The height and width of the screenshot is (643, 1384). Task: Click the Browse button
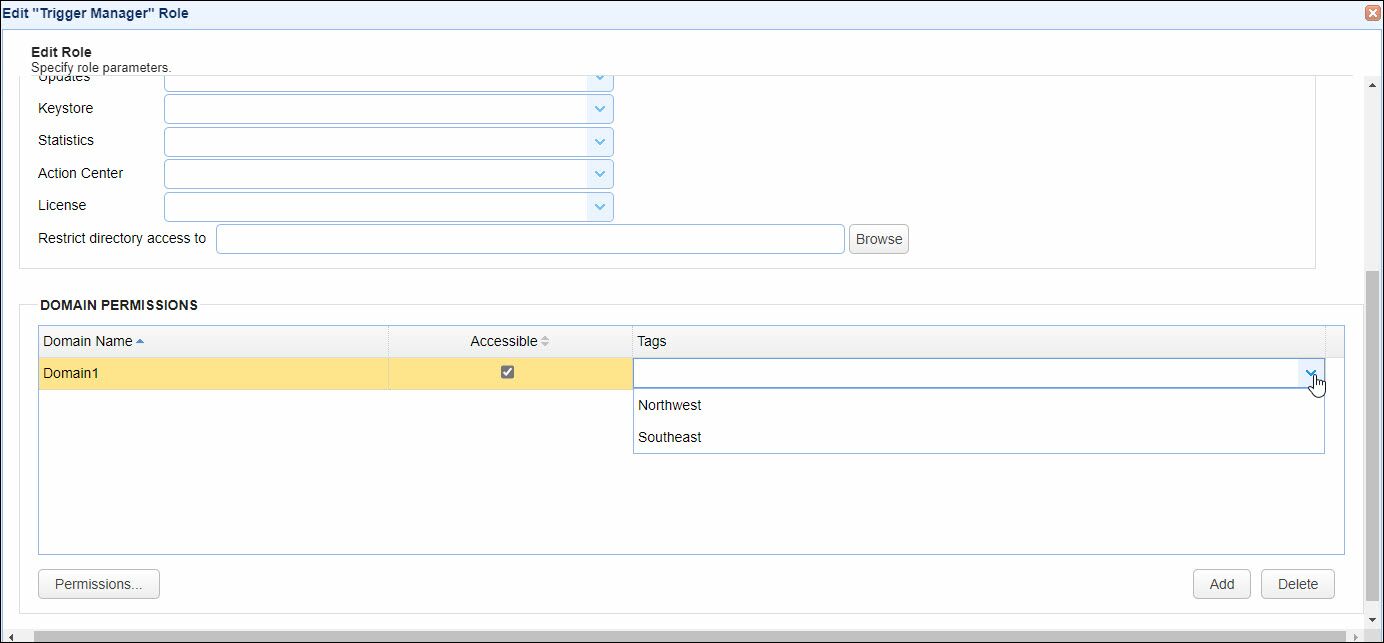click(879, 239)
